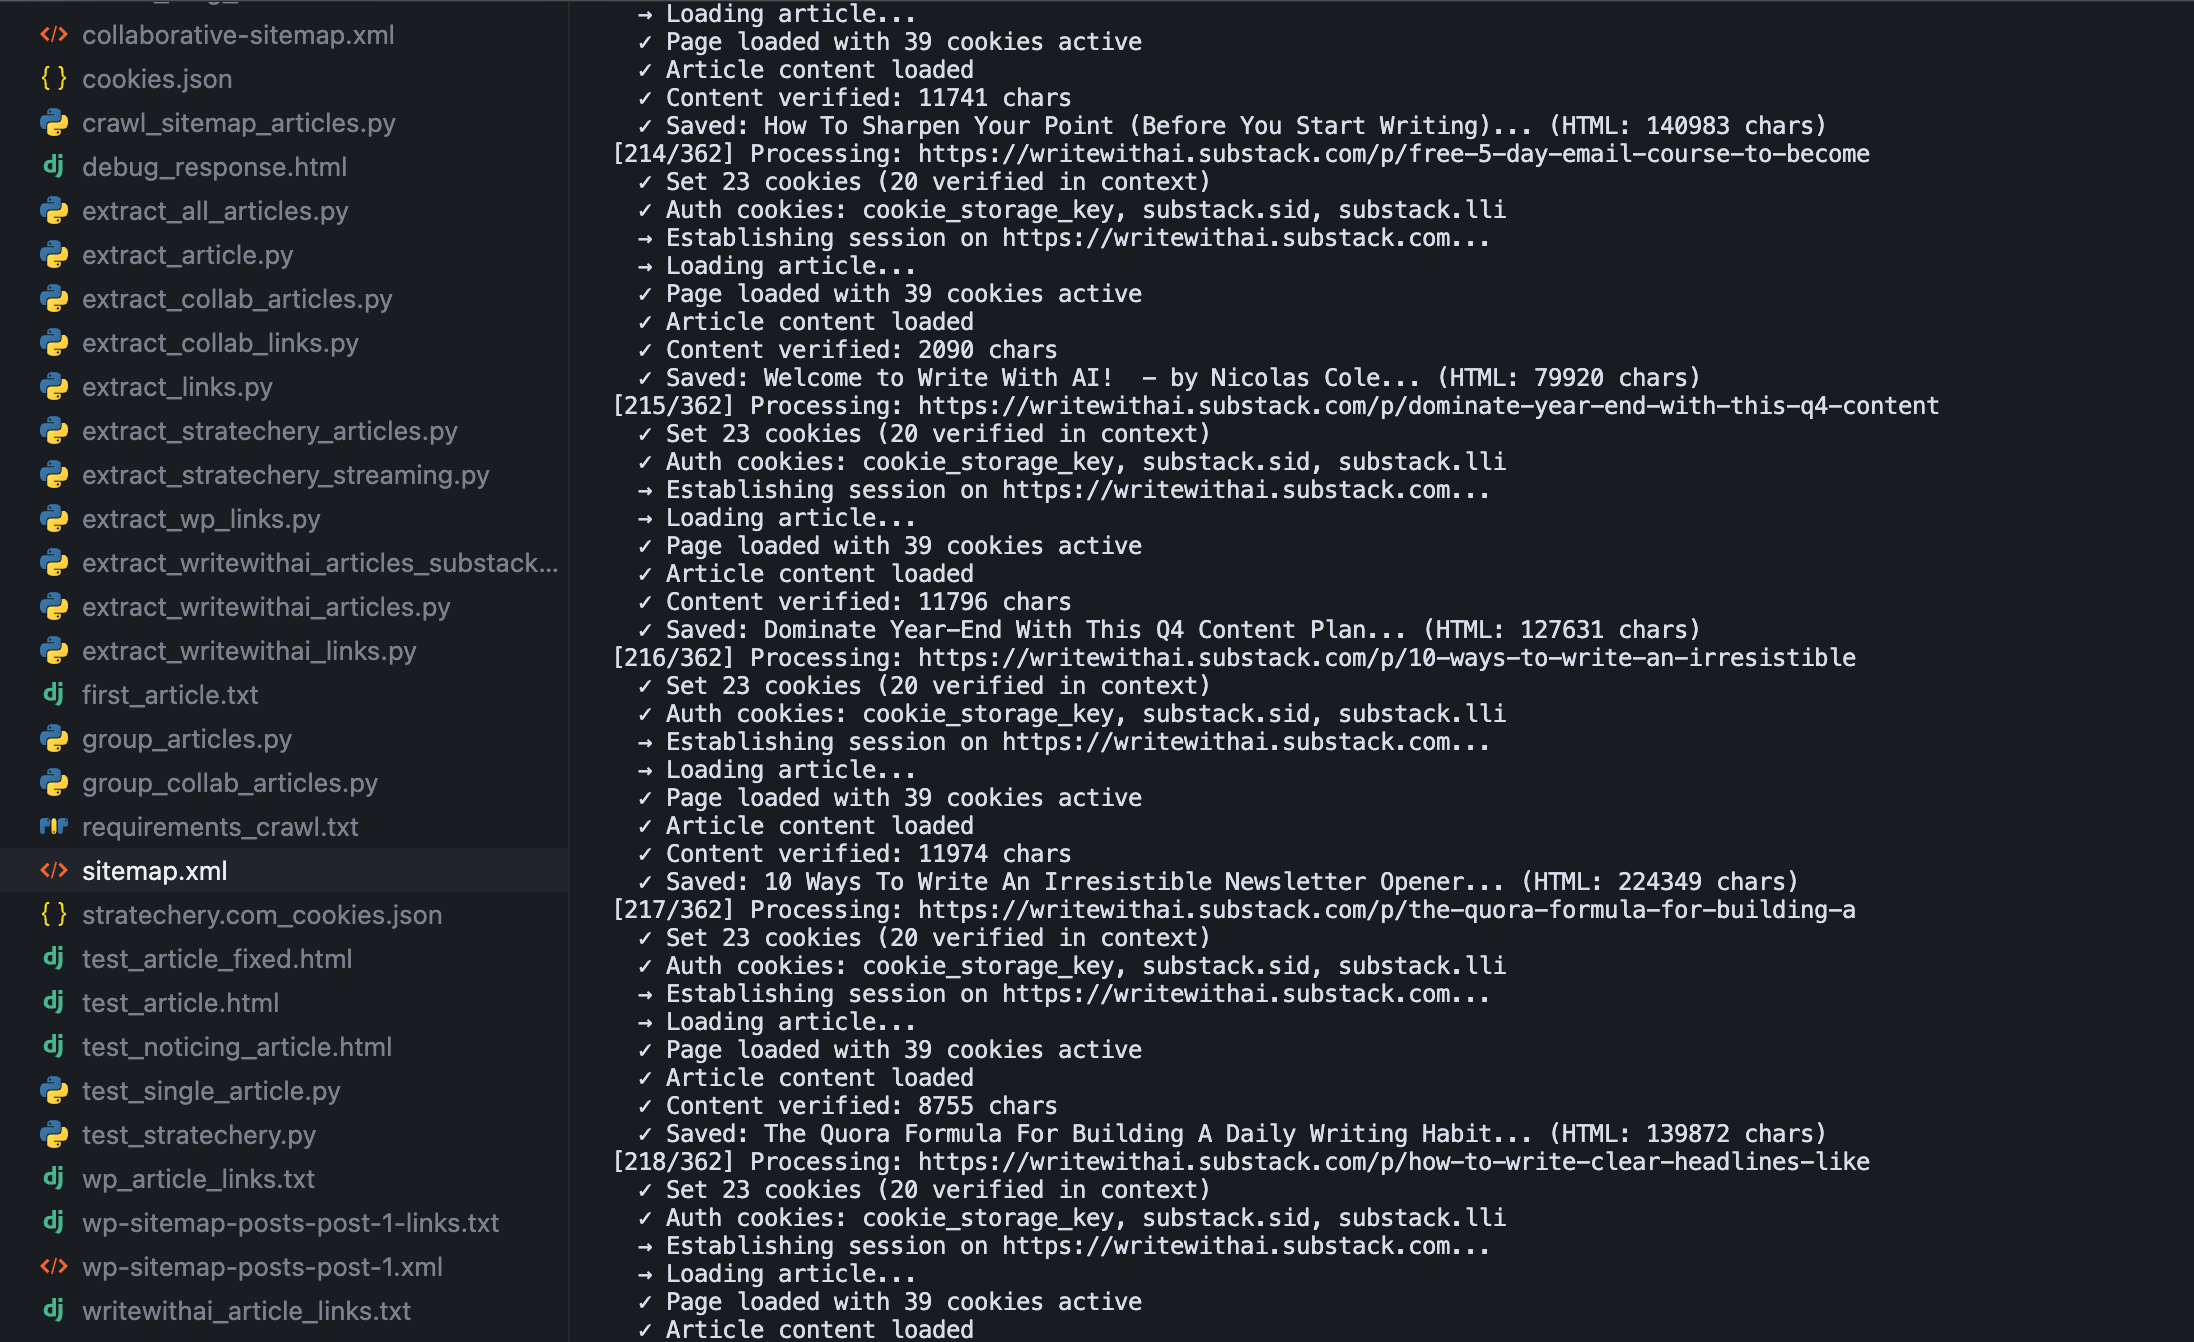Select the truncated extract_writewithai_articles_substack file
The height and width of the screenshot is (1342, 2194).
(320, 563)
